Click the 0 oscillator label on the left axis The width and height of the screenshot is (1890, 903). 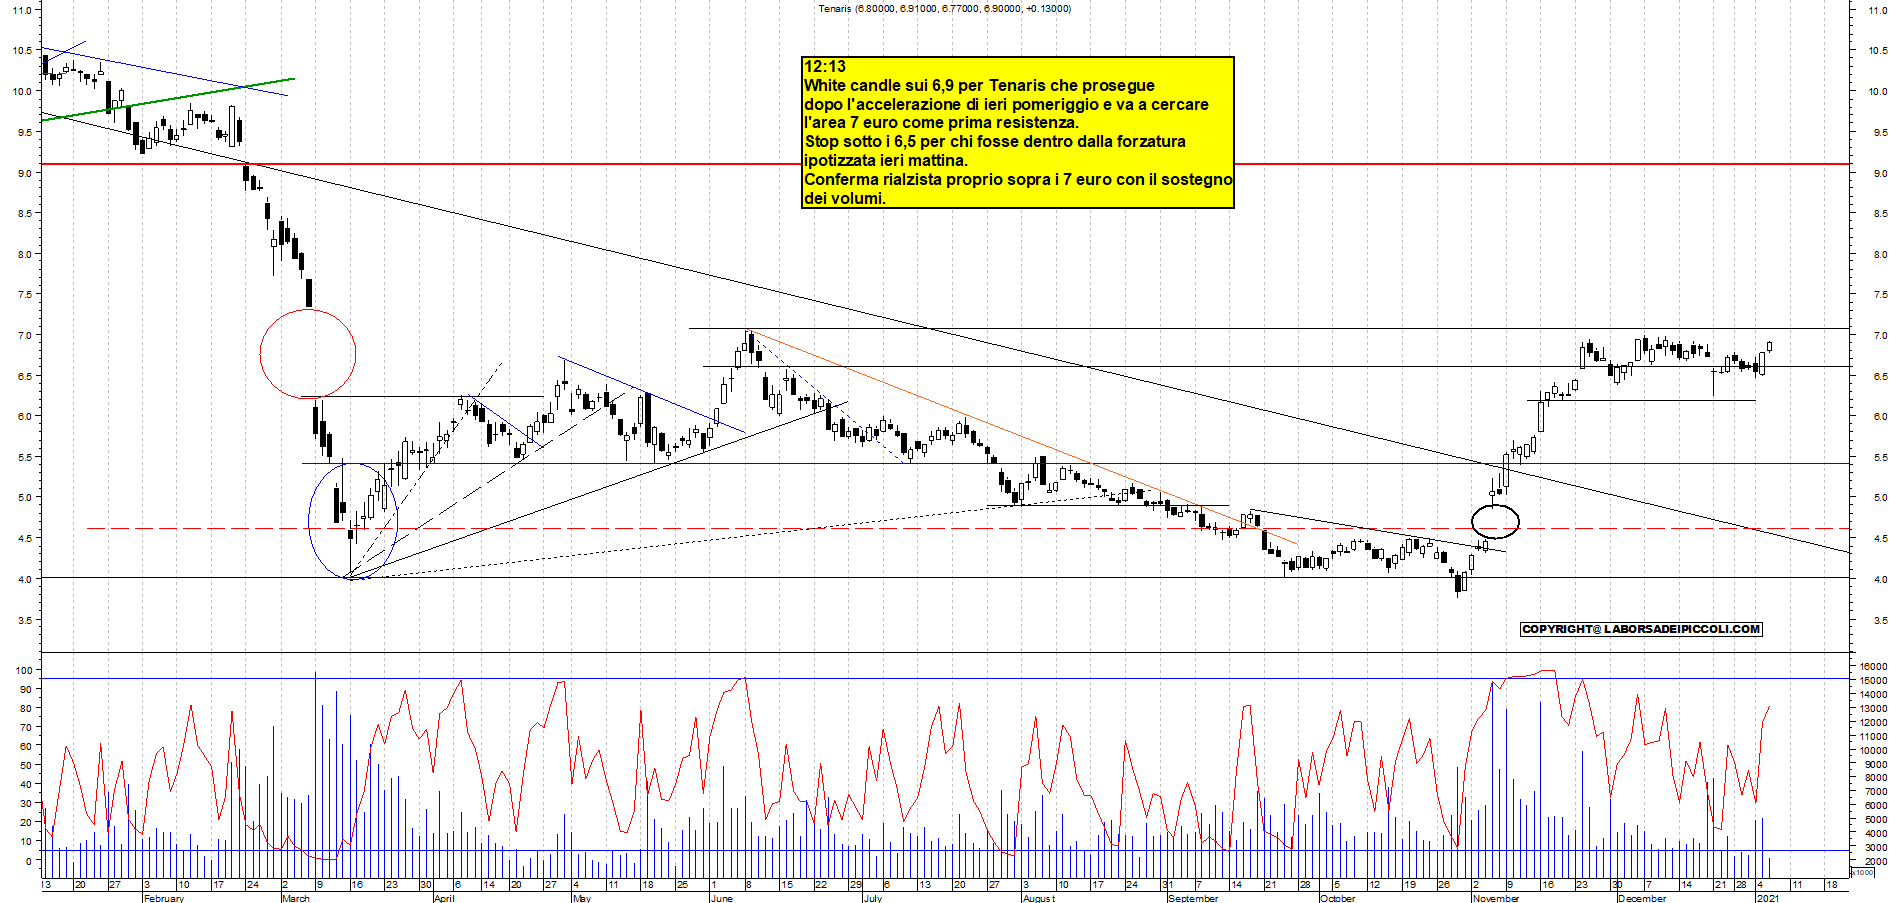point(29,860)
